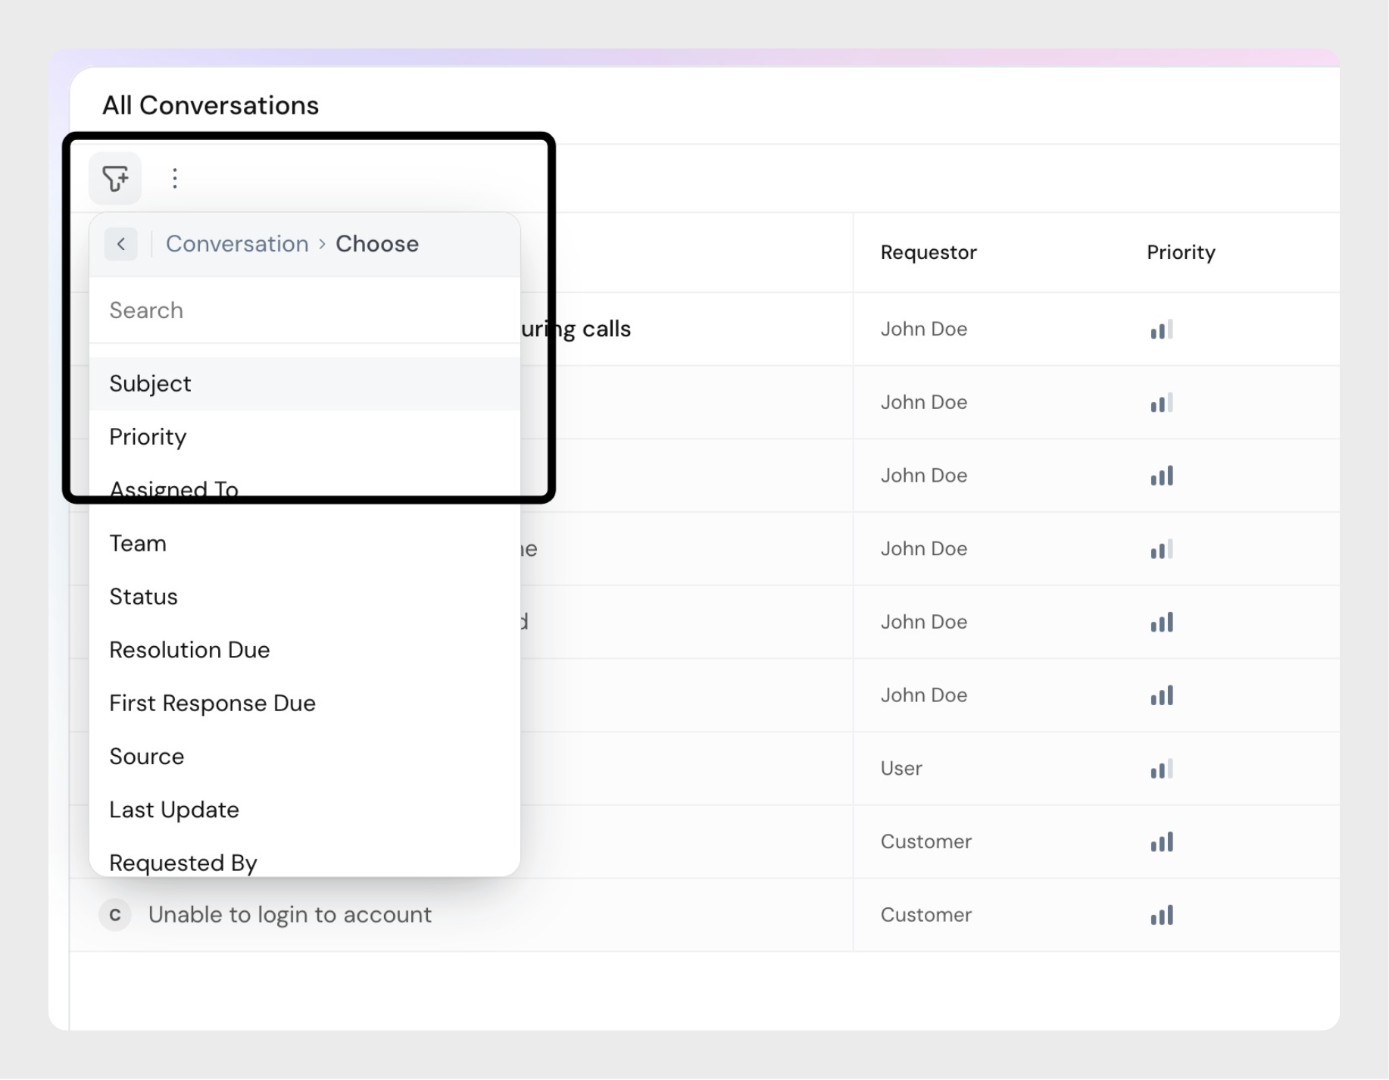Image resolution: width=1389 pixels, height=1080 pixels.
Task: Open Unable to login to account conversation
Action: [290, 915]
